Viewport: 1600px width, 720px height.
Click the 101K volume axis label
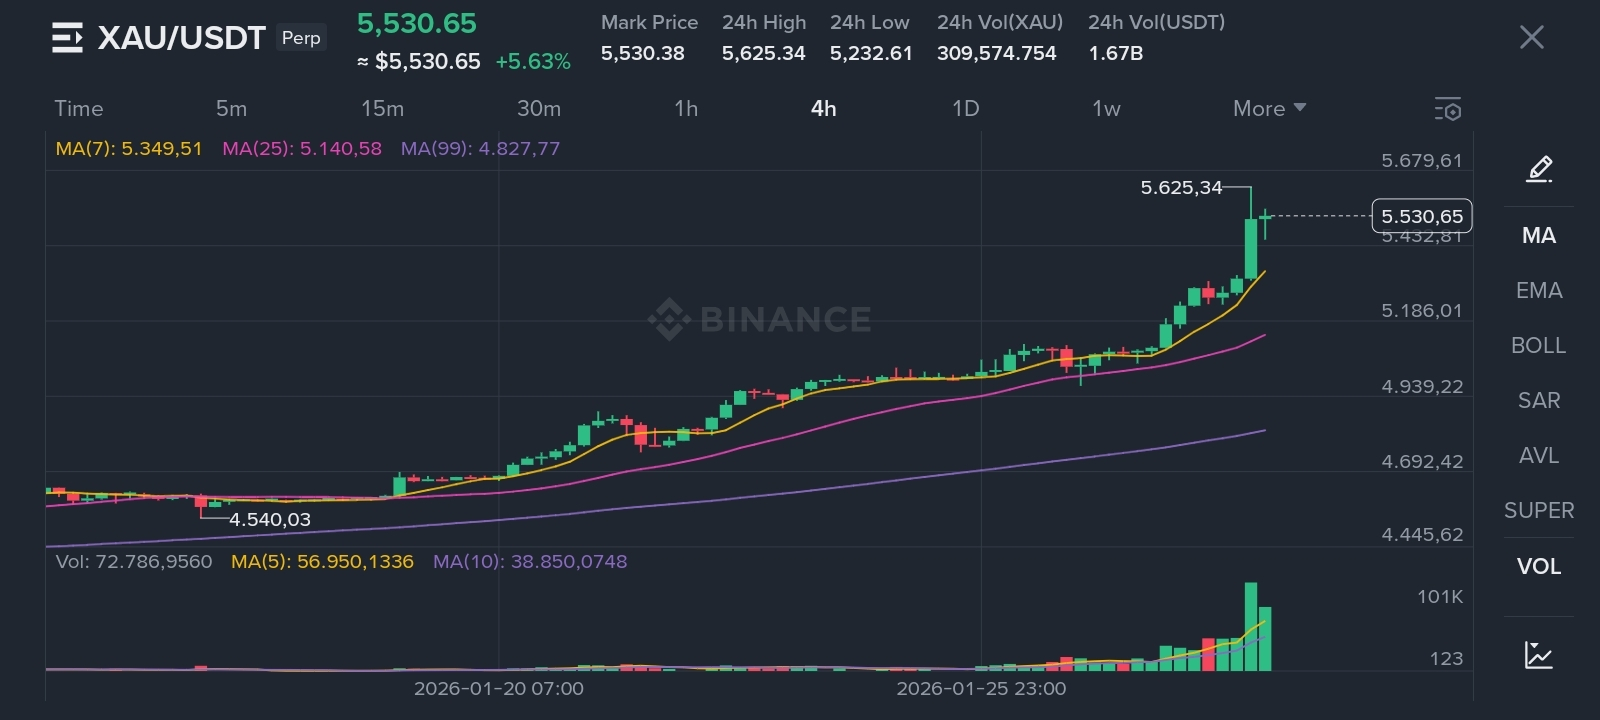[x=1440, y=596]
